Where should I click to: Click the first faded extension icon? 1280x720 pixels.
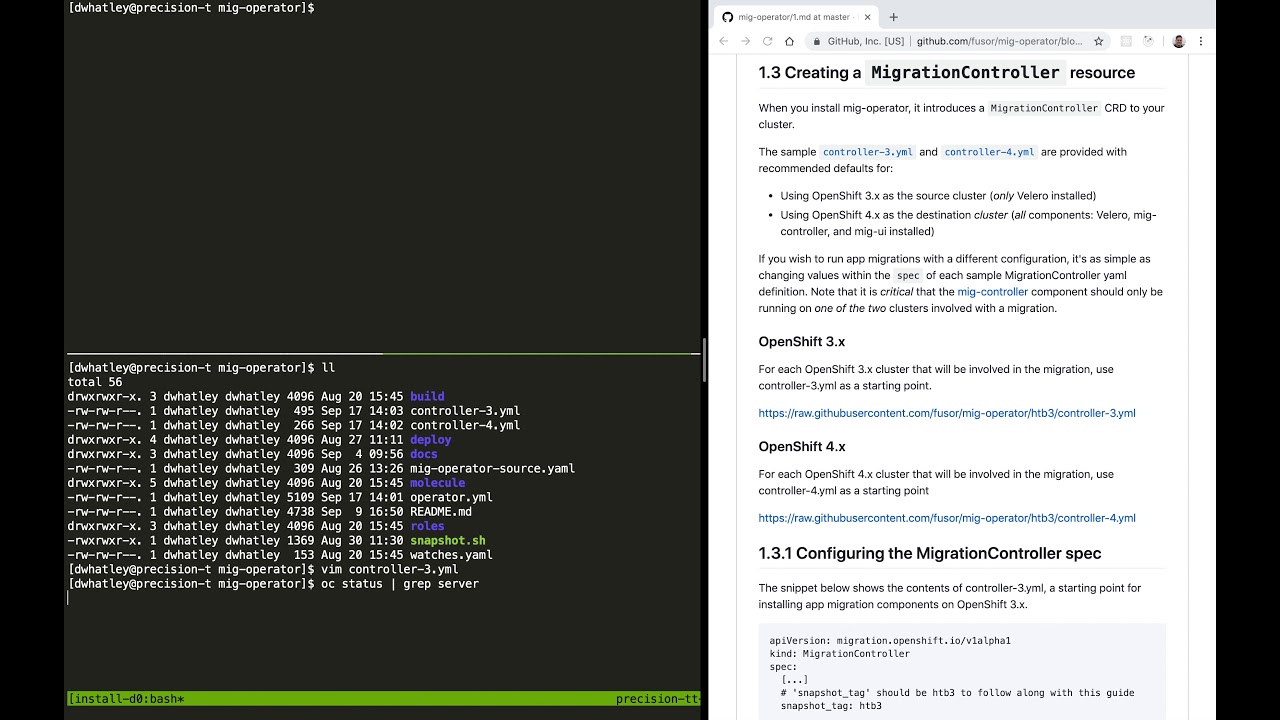[x=1125, y=41]
